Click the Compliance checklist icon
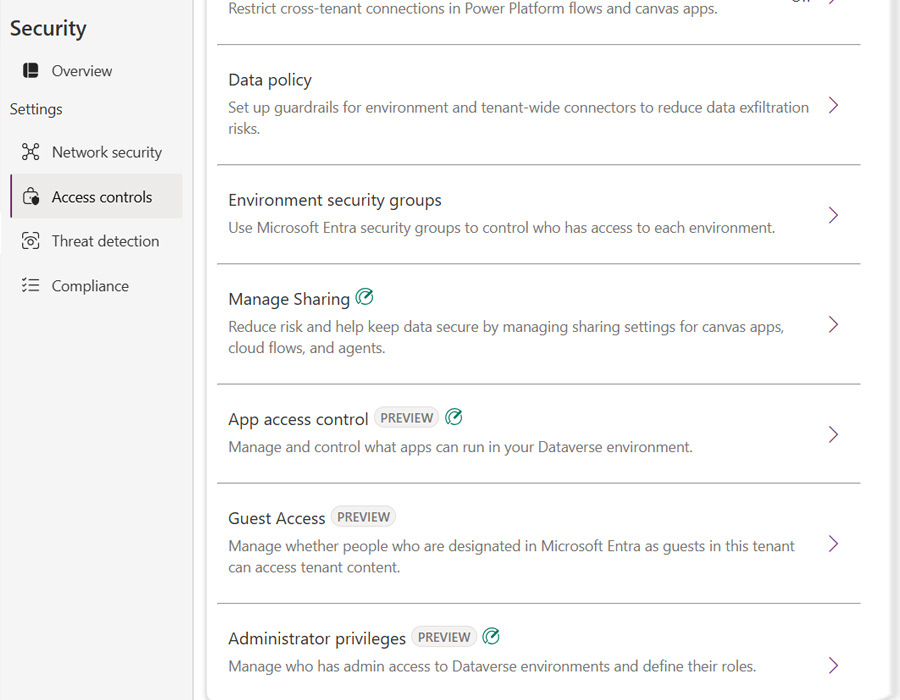The width and height of the screenshot is (900, 700). [x=30, y=285]
